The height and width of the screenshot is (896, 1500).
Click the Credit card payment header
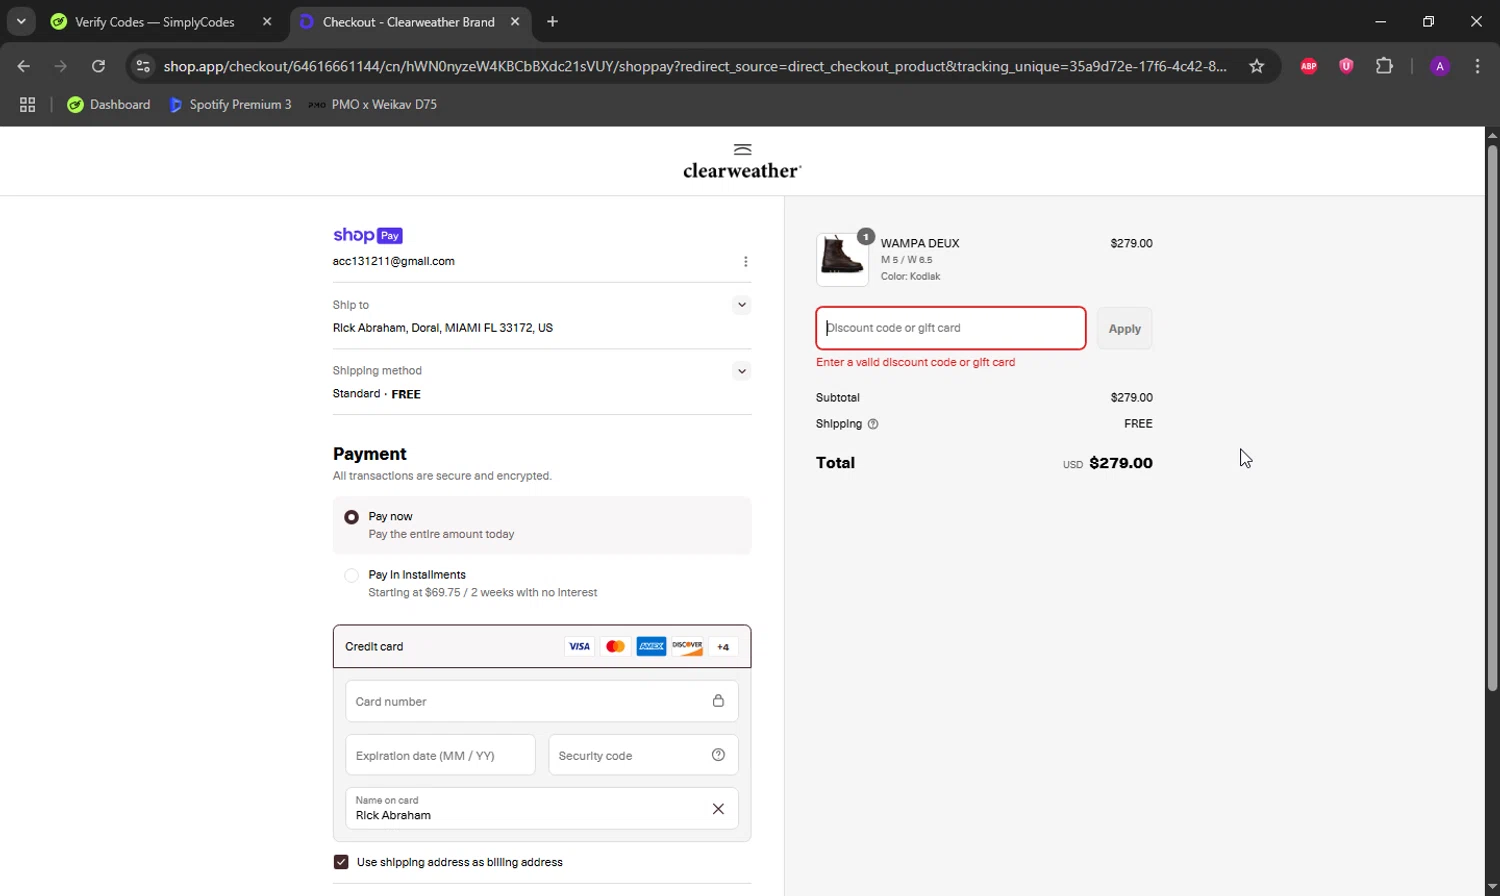[542, 647]
